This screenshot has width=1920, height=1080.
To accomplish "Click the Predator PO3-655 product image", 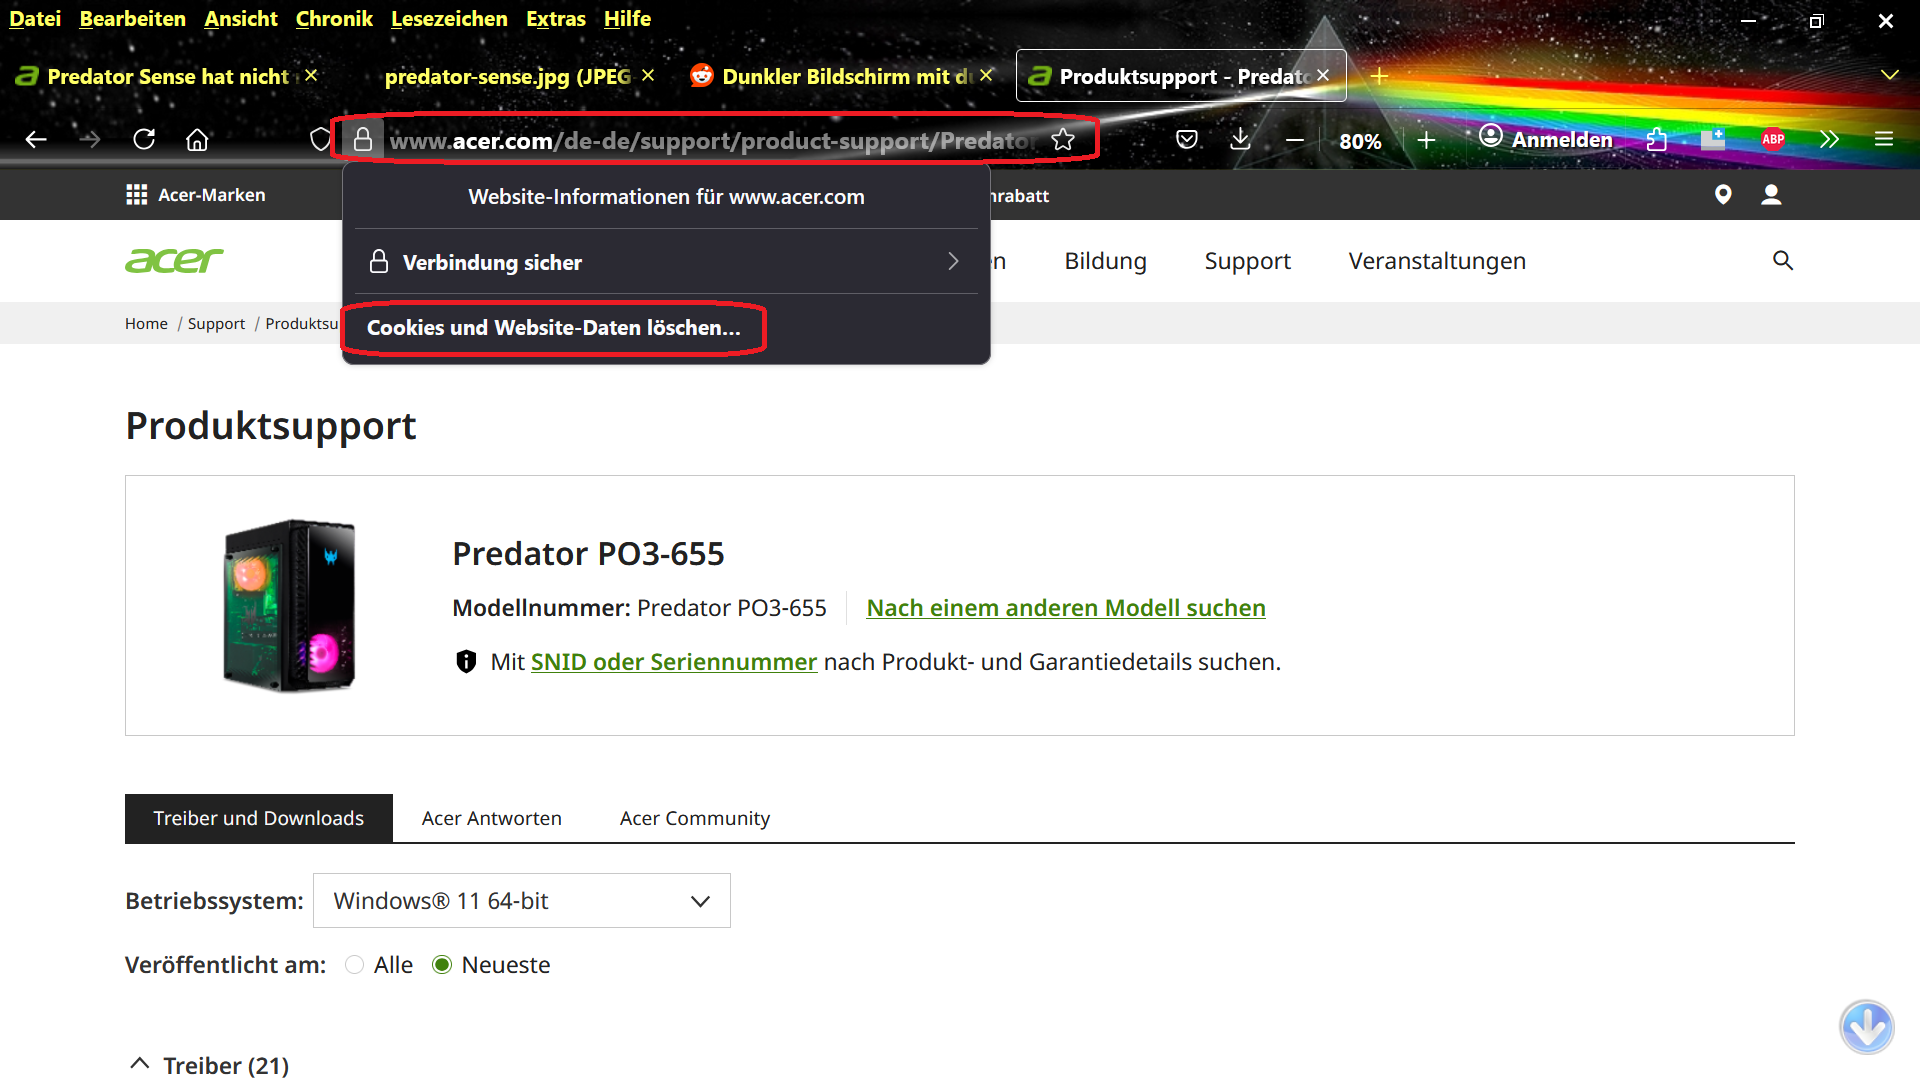I will pos(289,605).
